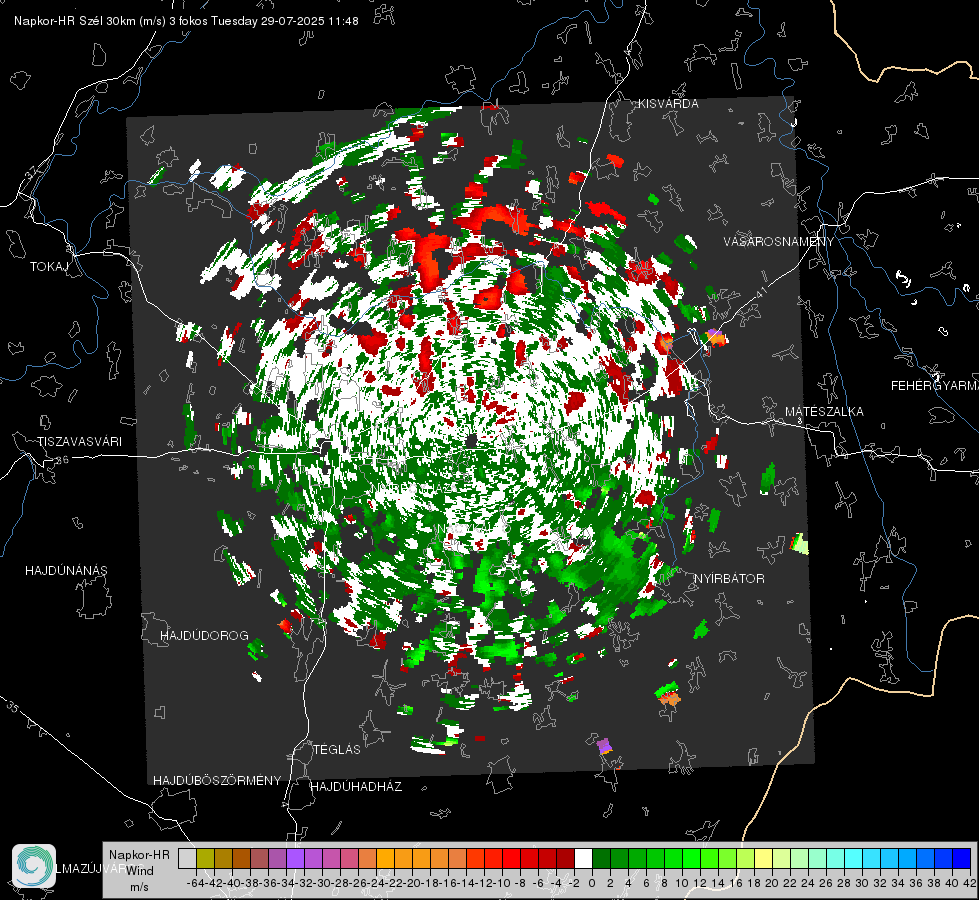Viewport: 979px width, 900px height.
Task: Click the HAJDÚBÖSZÖRMÉNY label
Action: click(x=217, y=780)
